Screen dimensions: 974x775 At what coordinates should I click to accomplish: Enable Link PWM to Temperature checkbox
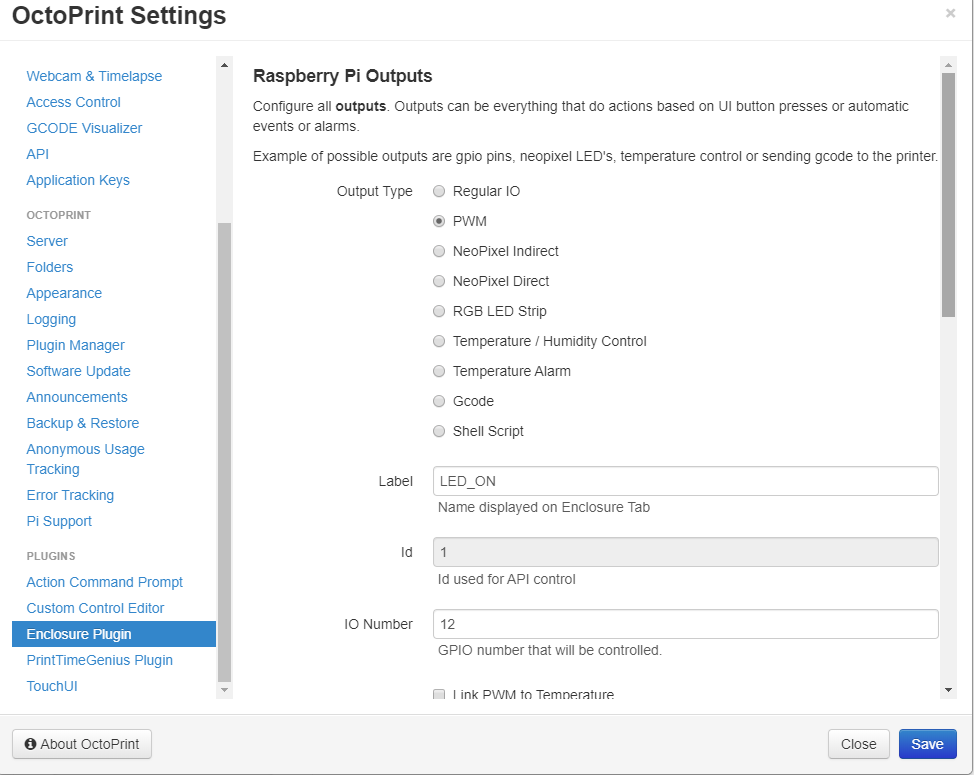tap(439, 695)
